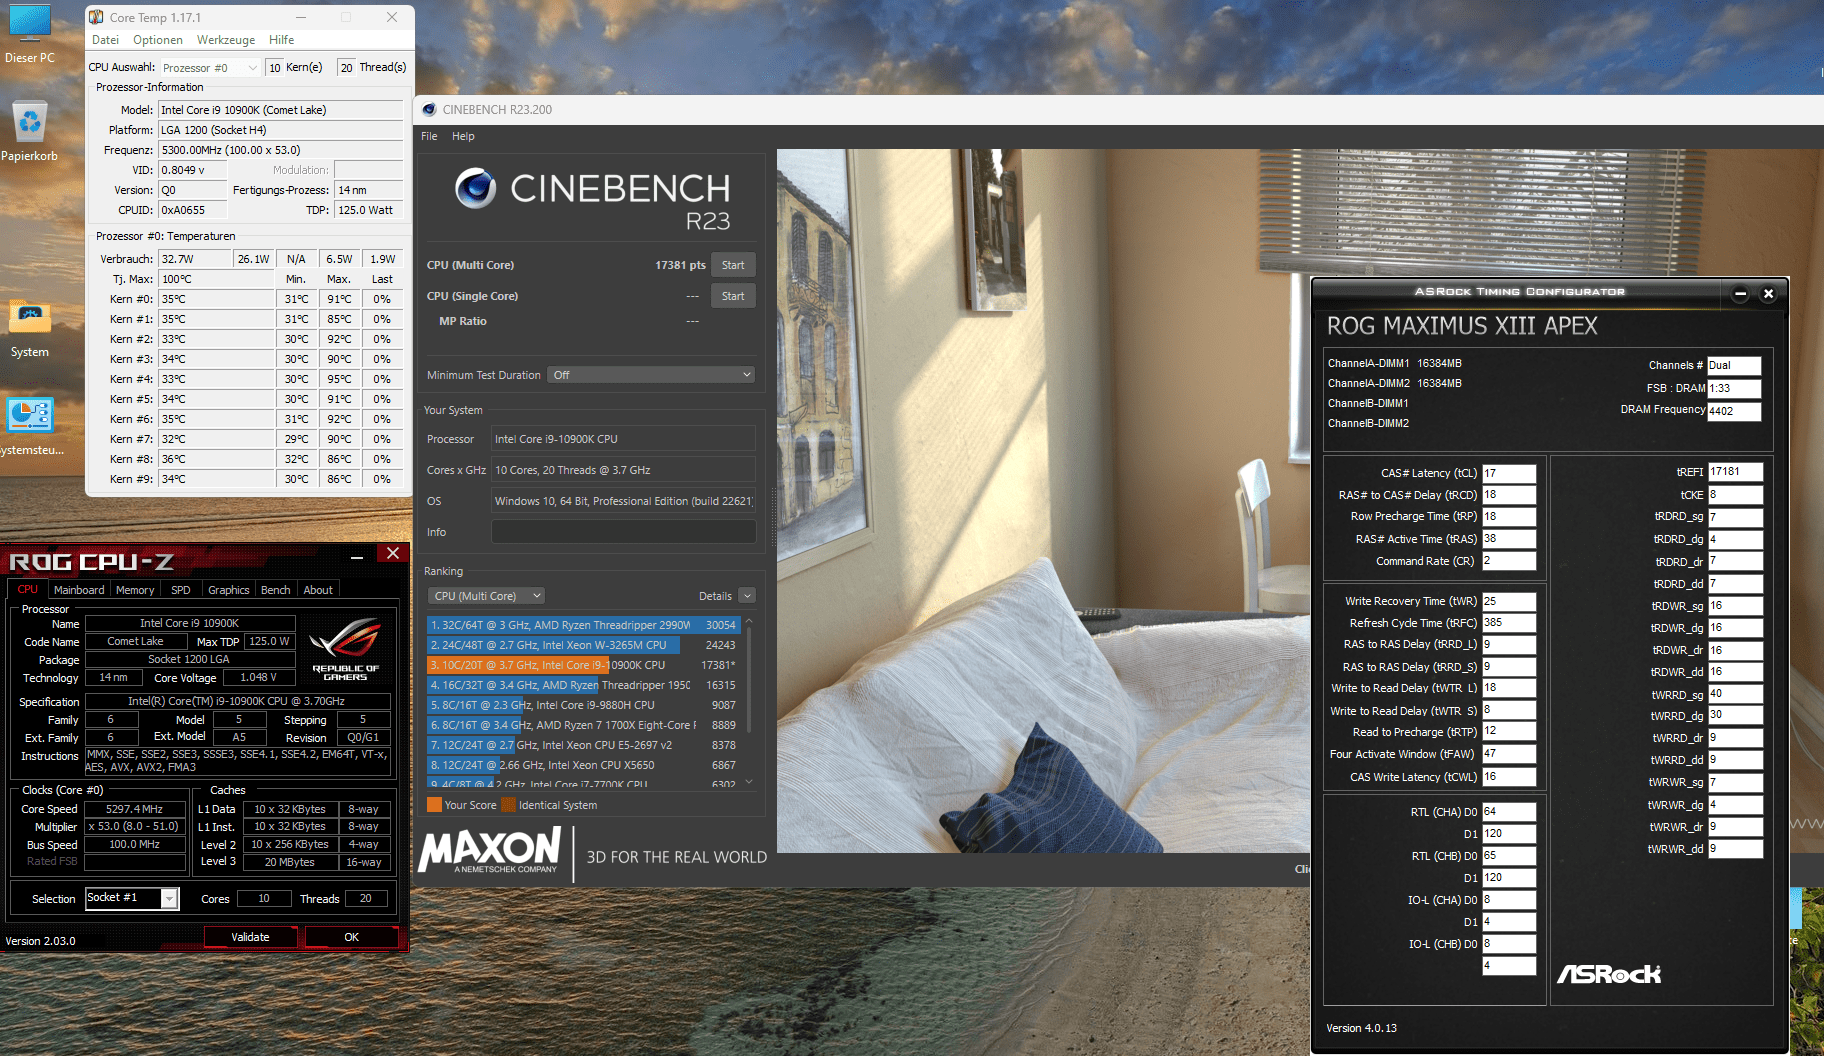The width and height of the screenshot is (1824, 1056).
Task: Click the Identical System legend swatch
Action: click(508, 805)
